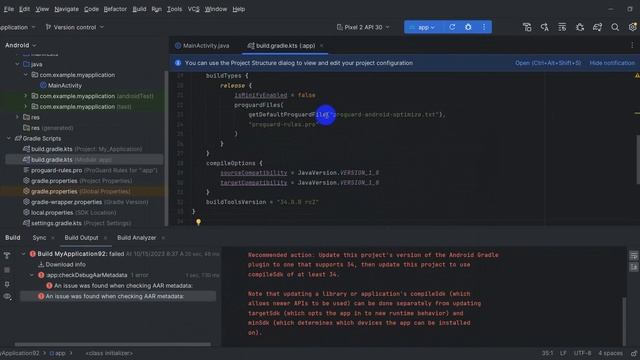Open the app run configuration dropdown
The width and height of the screenshot is (640, 360).
click(422, 27)
